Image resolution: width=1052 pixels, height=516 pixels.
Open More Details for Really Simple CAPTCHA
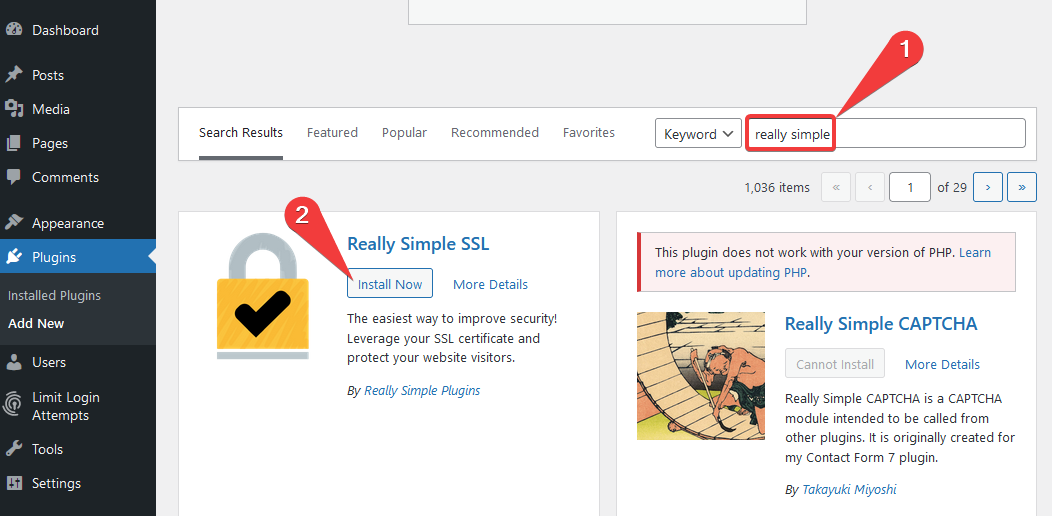pyautogui.click(x=943, y=364)
